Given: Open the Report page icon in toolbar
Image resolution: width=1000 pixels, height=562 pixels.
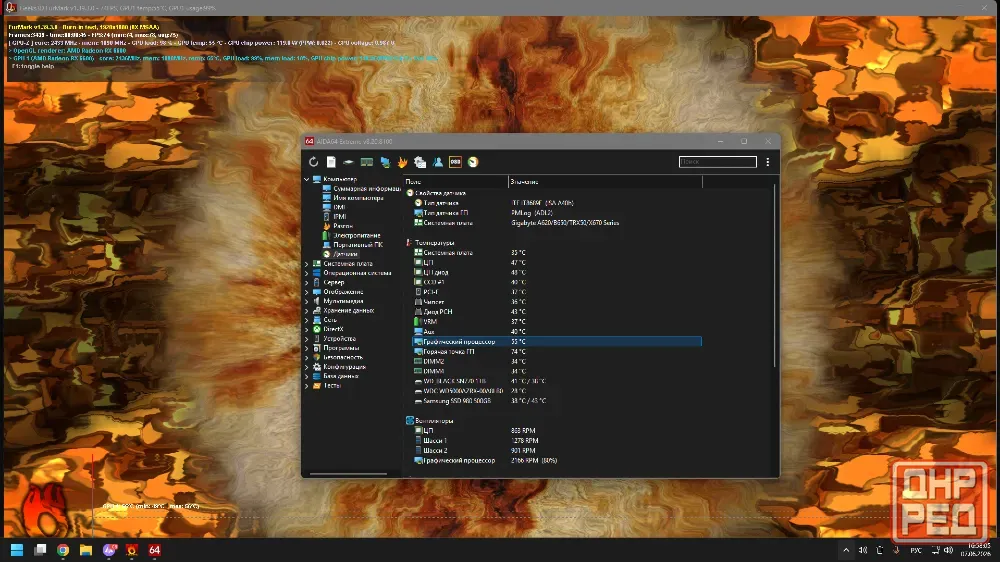Looking at the screenshot, I should (331, 162).
